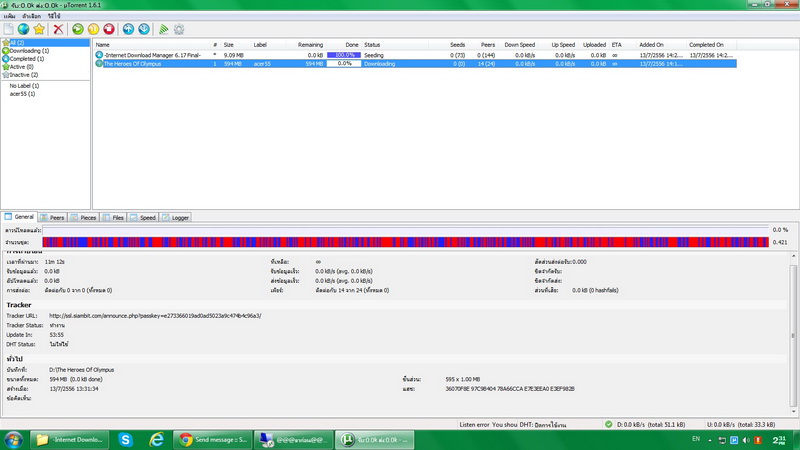Screen dimensions: 800x450
Task: Select the Active (0) category
Action: (21, 67)
